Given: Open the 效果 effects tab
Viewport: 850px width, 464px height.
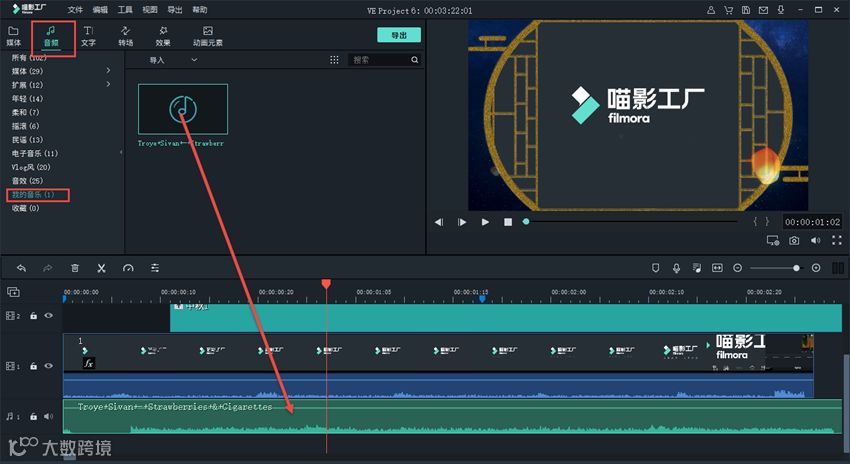Looking at the screenshot, I should pyautogui.click(x=163, y=36).
